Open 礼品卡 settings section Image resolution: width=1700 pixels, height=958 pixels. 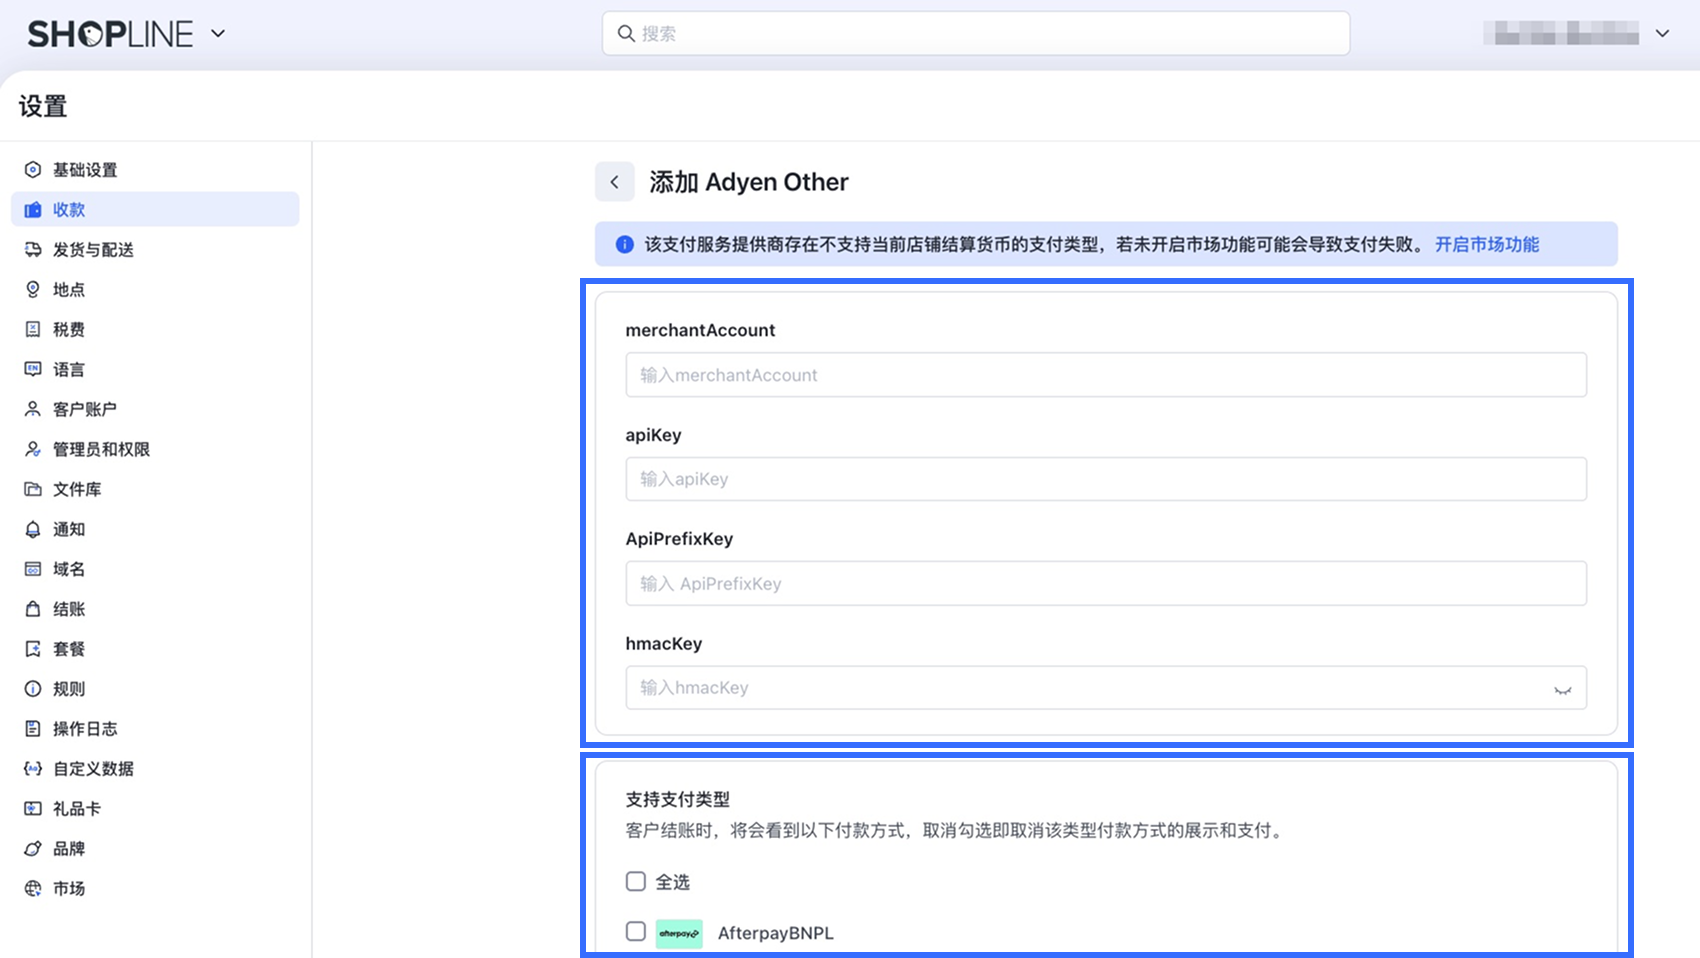[x=155, y=809]
